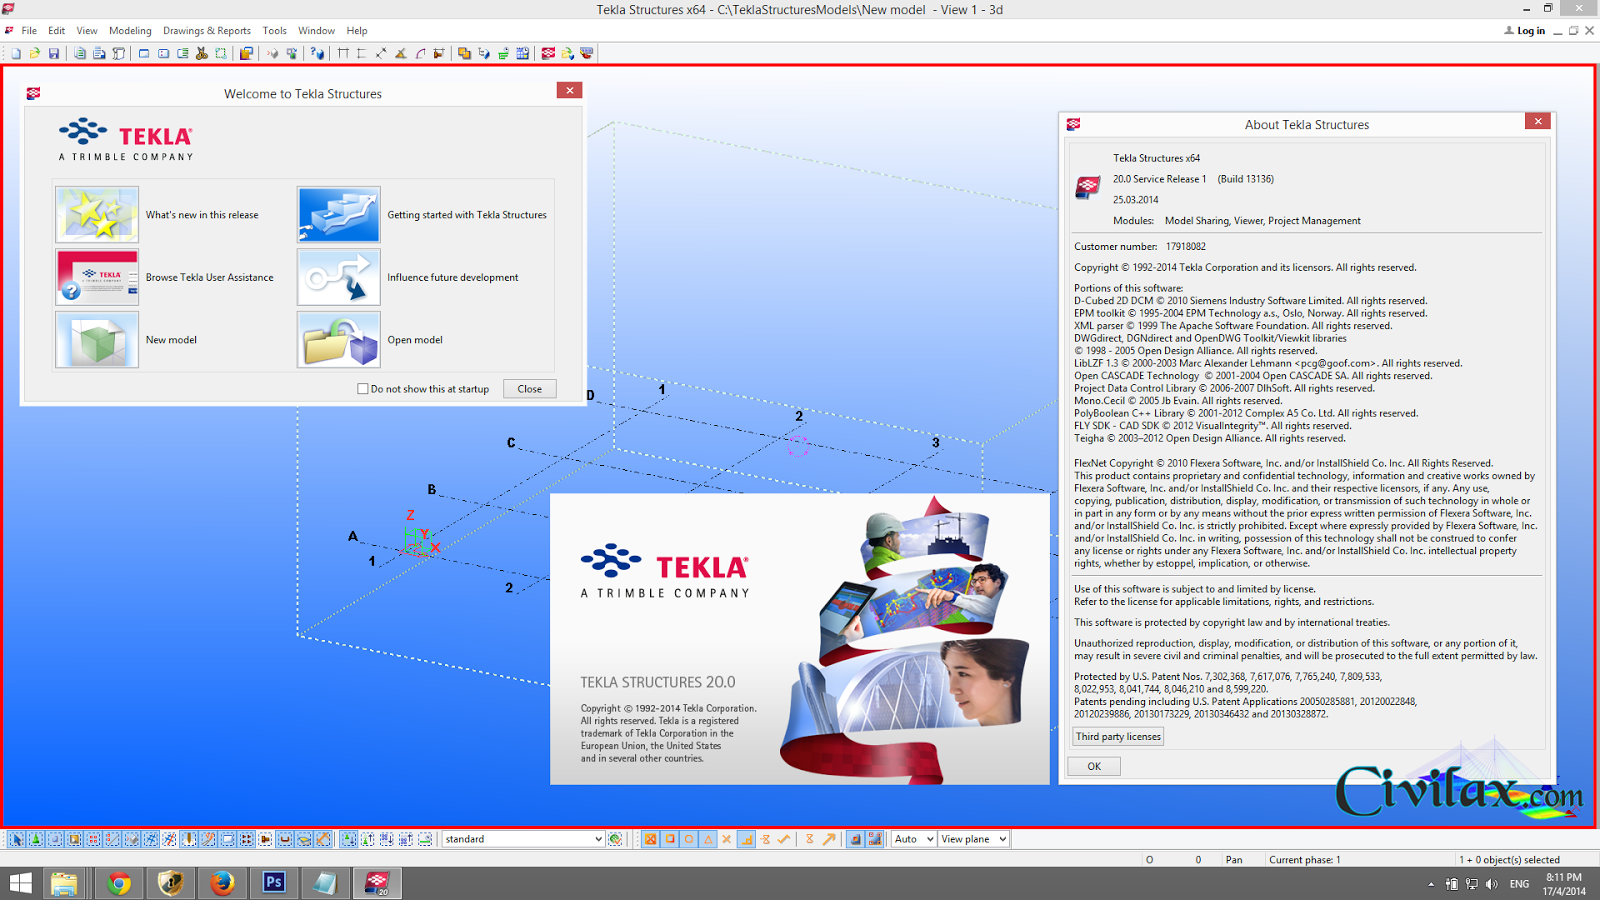Click OK in the About Tekla Structures dialog
1600x900 pixels.
coord(1094,767)
